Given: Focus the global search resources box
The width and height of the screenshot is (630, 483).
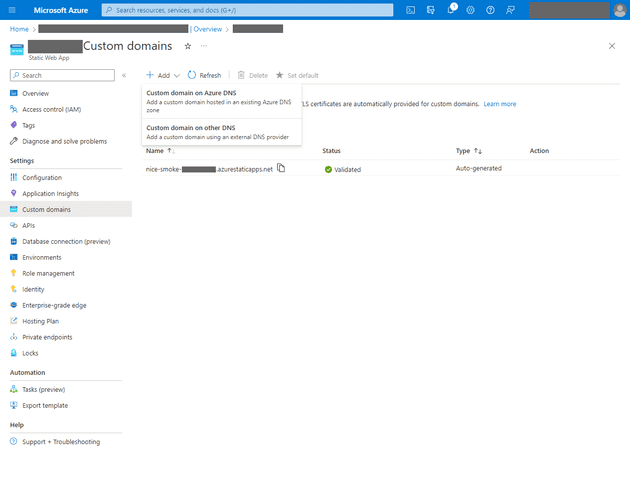Looking at the screenshot, I should coord(248,10).
